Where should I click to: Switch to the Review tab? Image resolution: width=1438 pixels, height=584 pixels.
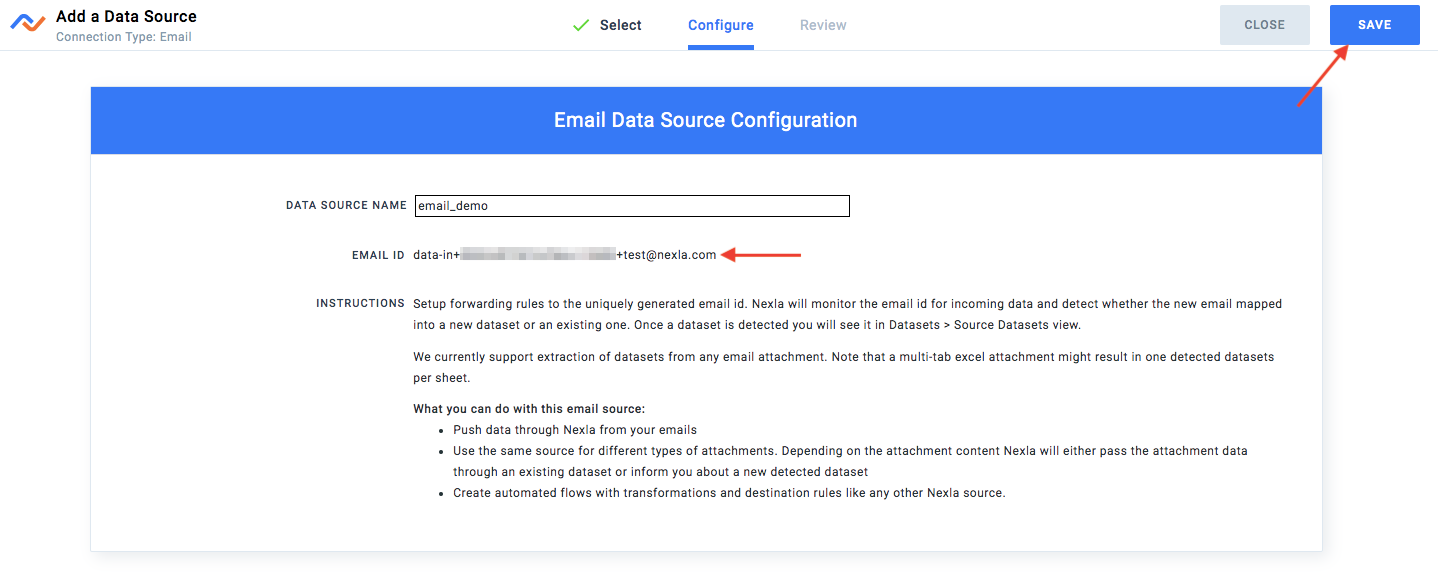(x=822, y=25)
